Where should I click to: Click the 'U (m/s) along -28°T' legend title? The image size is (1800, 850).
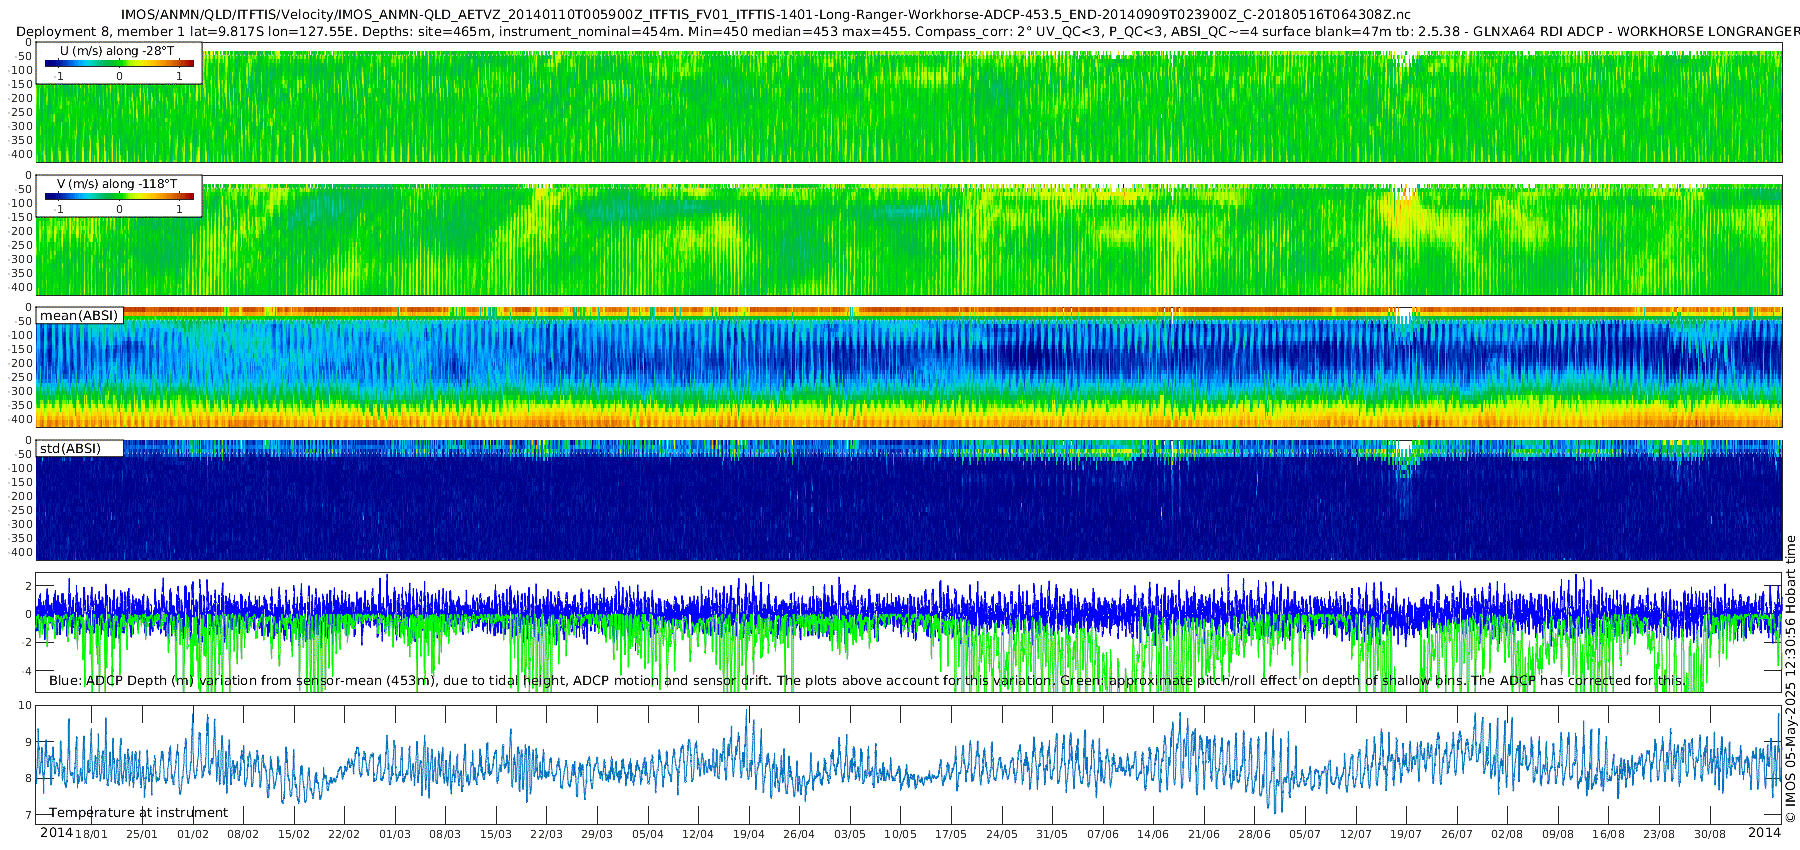pyautogui.click(x=117, y=50)
